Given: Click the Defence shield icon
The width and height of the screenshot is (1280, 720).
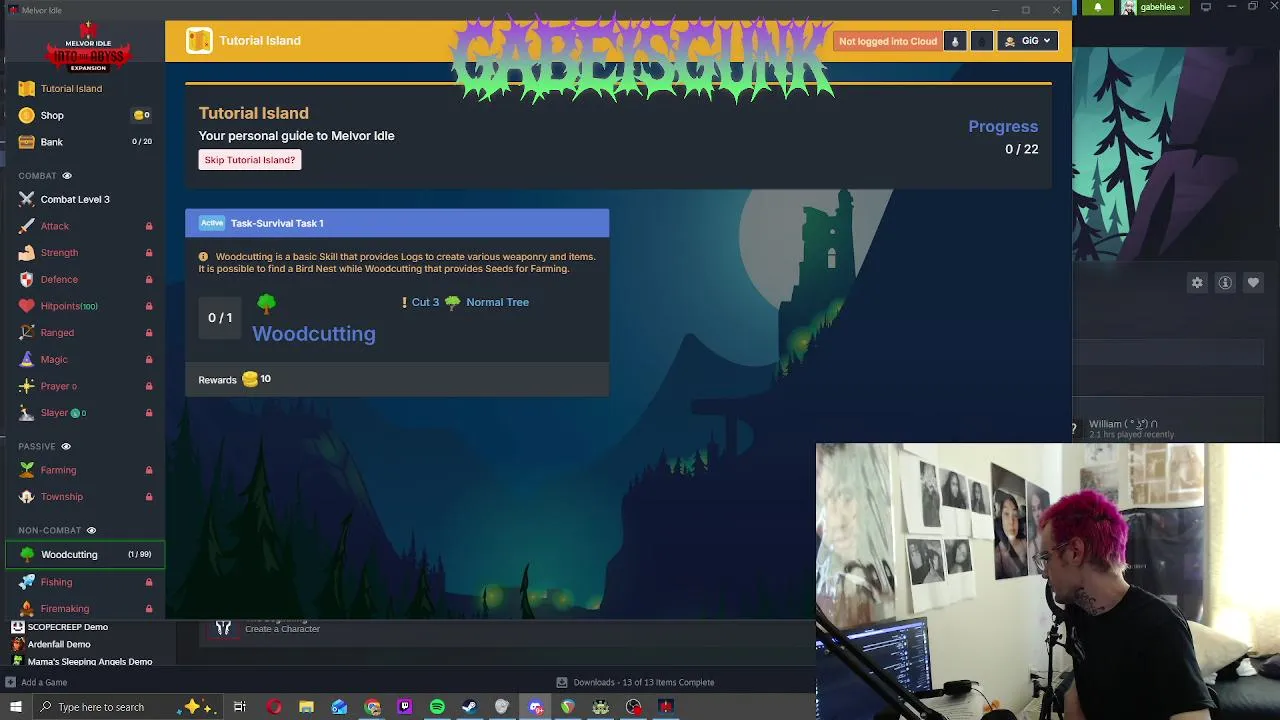Looking at the screenshot, I should click(27, 279).
